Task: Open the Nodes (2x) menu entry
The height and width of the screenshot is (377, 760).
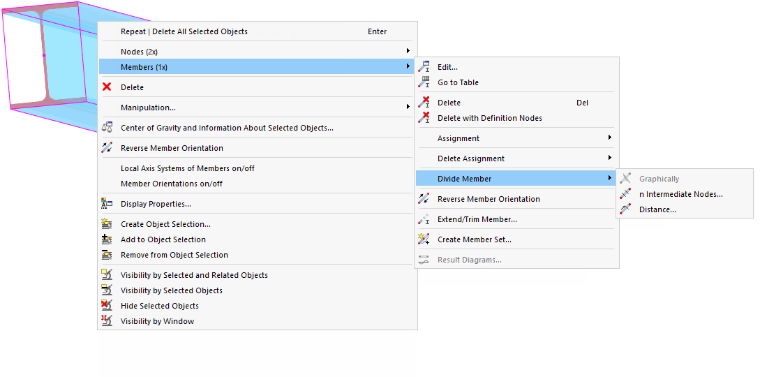Action: coord(257,51)
